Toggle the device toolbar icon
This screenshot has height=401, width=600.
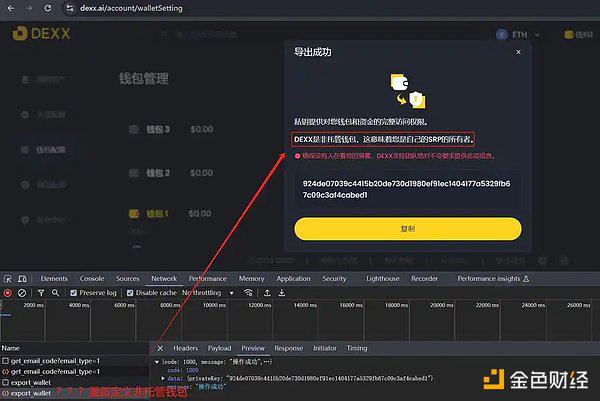22,279
